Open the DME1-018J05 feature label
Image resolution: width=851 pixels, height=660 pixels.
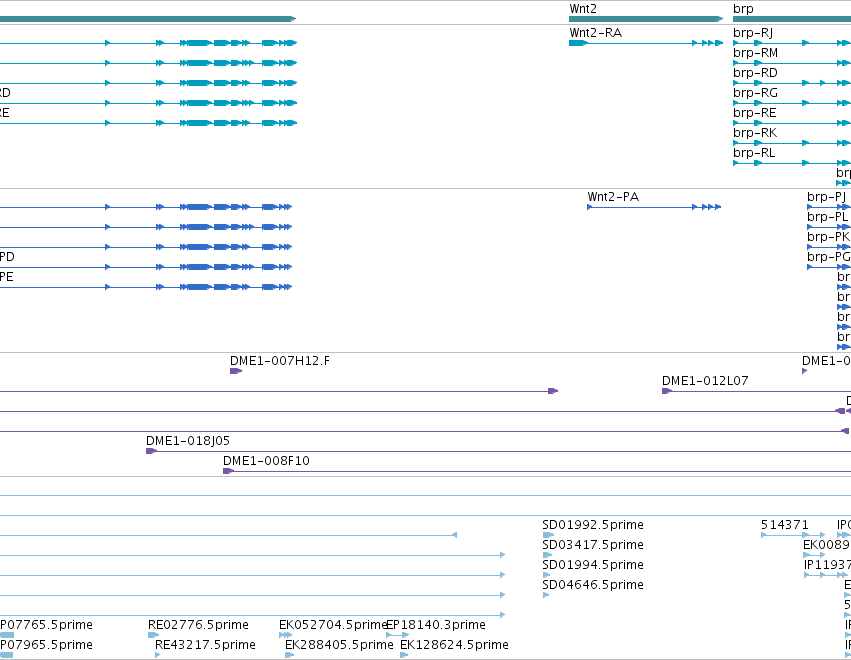[188, 441]
